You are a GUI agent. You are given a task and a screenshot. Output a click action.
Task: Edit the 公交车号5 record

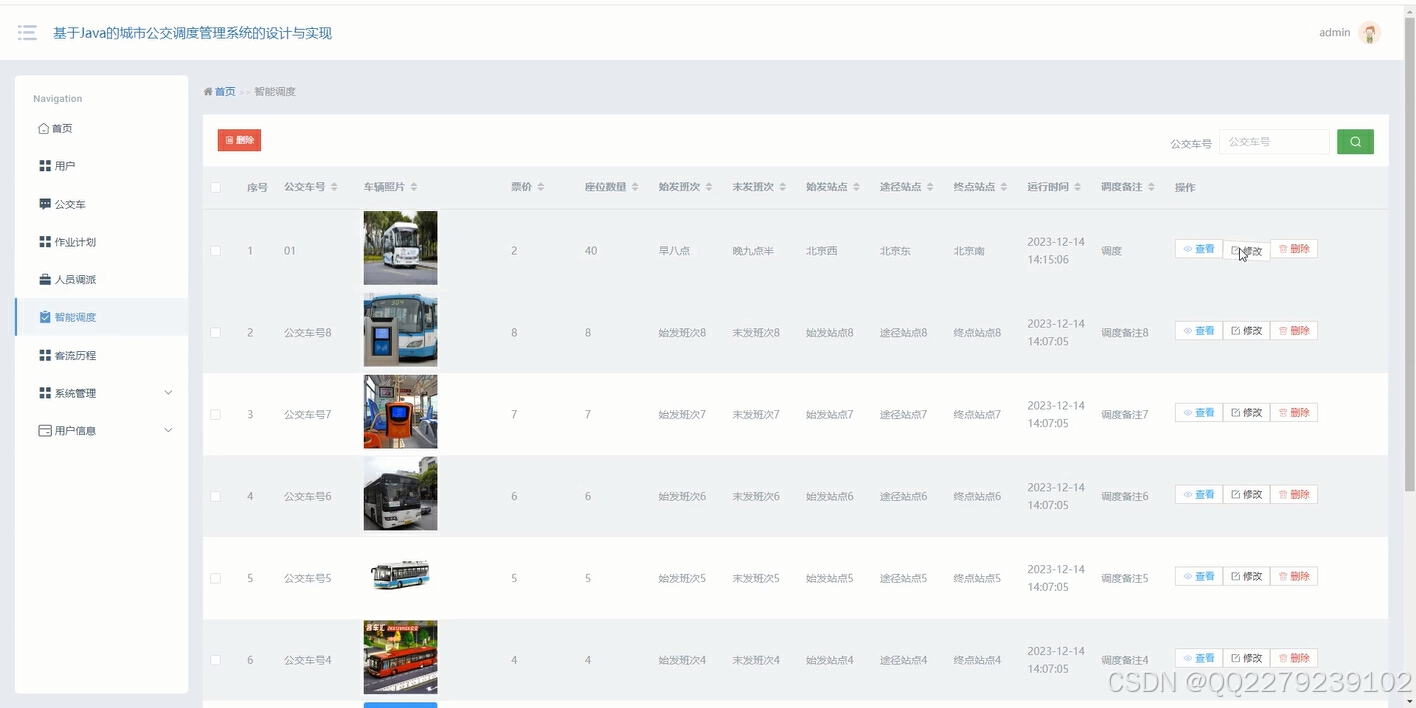pos(1246,577)
